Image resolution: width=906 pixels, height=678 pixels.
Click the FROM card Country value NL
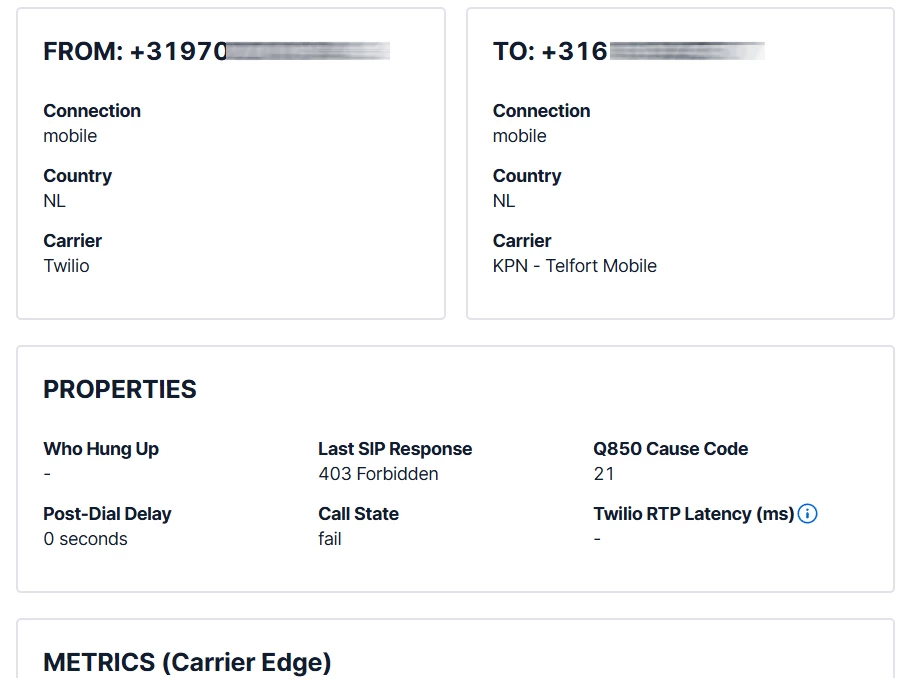click(x=54, y=201)
